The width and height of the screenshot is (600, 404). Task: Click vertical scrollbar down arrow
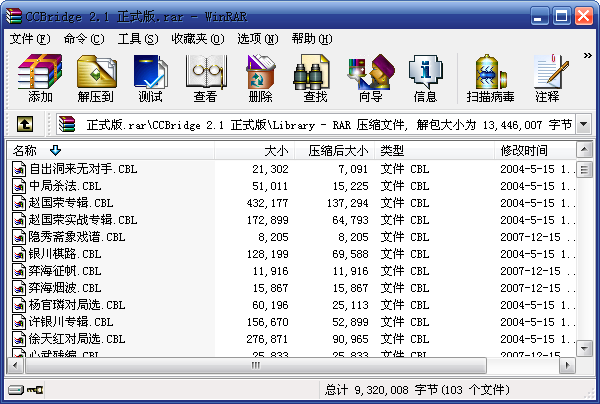584,349
